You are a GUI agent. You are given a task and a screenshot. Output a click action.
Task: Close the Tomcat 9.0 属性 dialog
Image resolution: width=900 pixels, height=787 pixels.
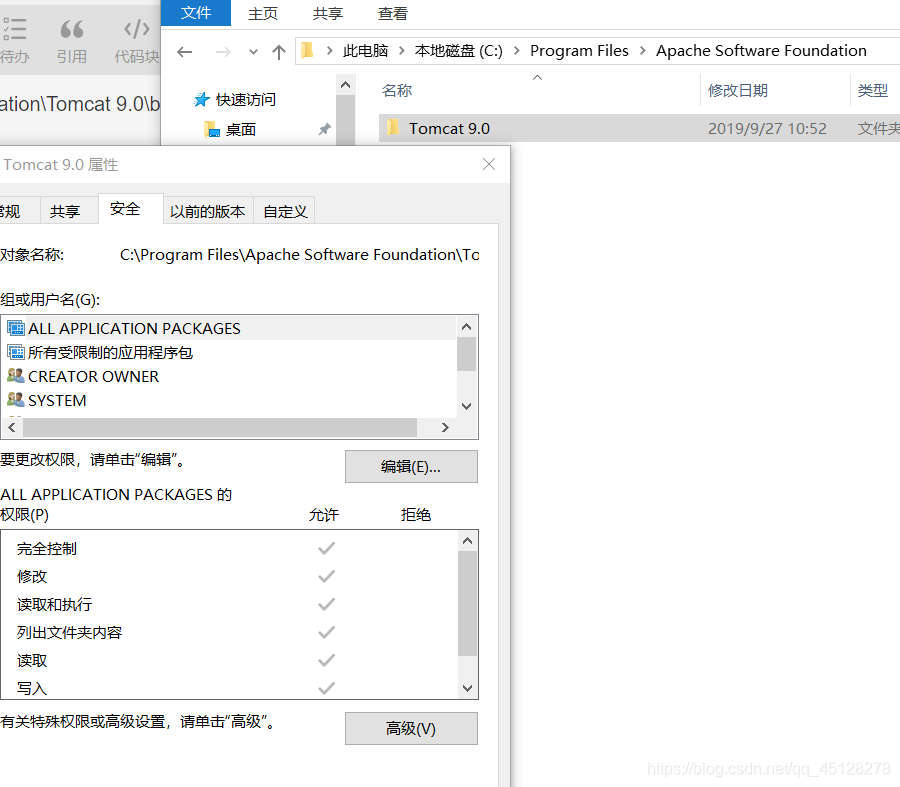click(489, 164)
